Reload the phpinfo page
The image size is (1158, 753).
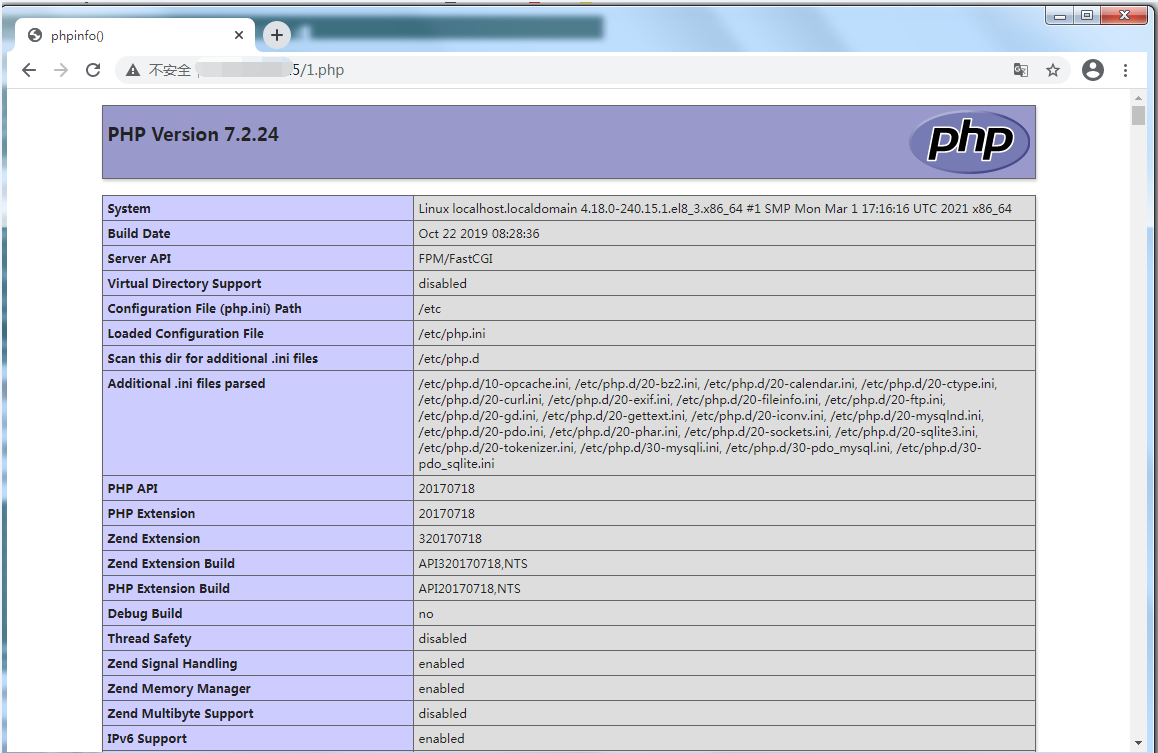click(93, 70)
